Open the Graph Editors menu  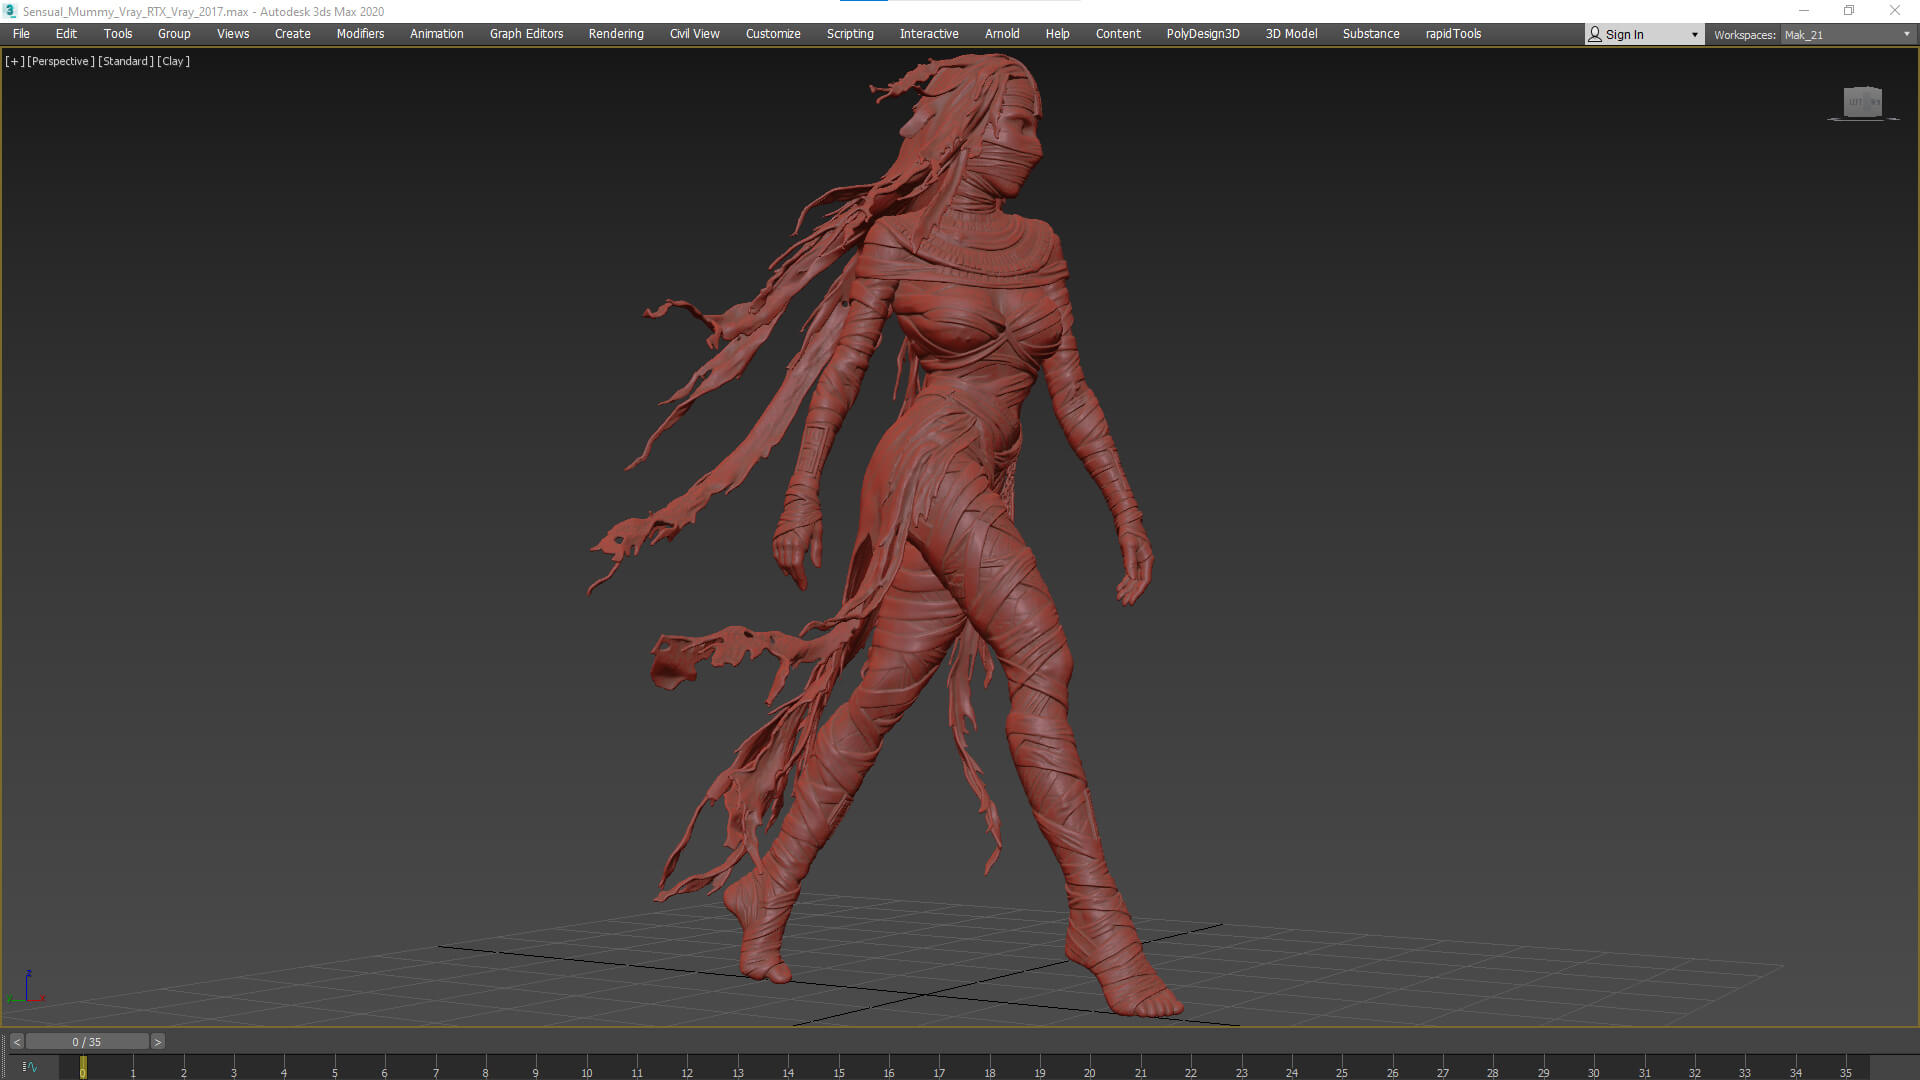click(x=527, y=34)
